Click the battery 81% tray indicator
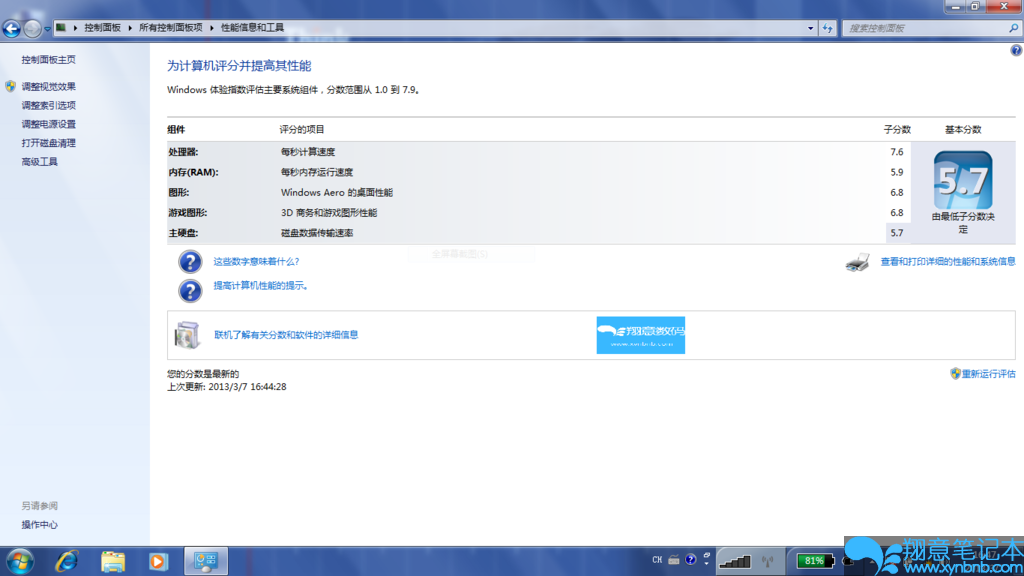This screenshot has width=1024, height=576. pos(811,561)
